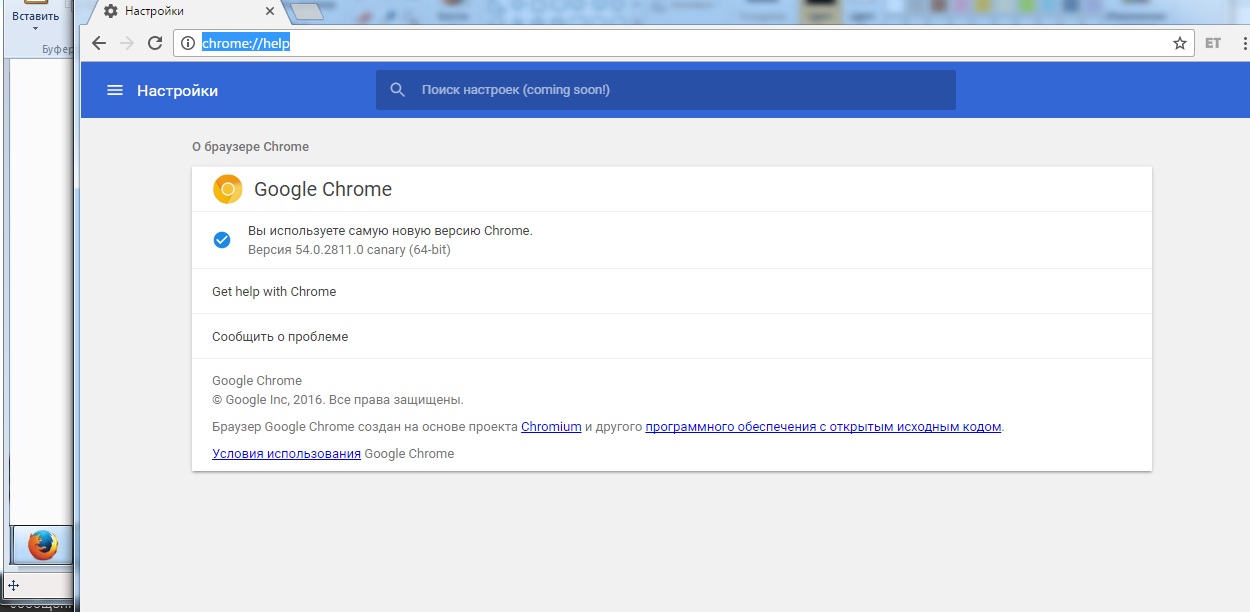Screen dimensions: 1250x612
Task: Click the Версия 54.0.2811.0 canary text
Action: click(x=349, y=250)
